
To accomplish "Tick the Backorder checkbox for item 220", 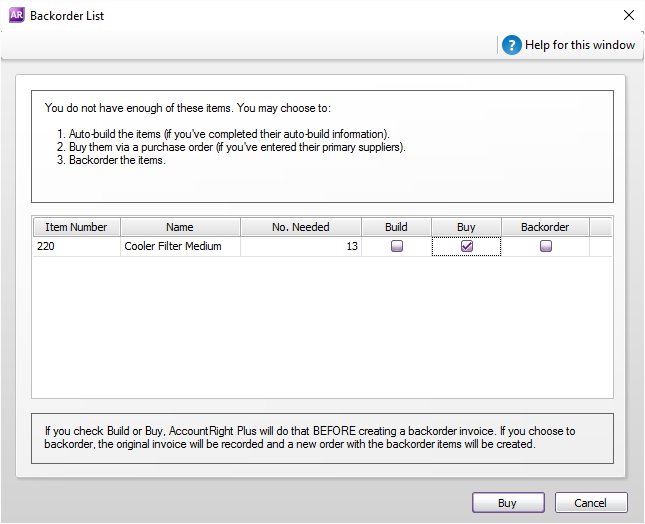I will [545, 246].
